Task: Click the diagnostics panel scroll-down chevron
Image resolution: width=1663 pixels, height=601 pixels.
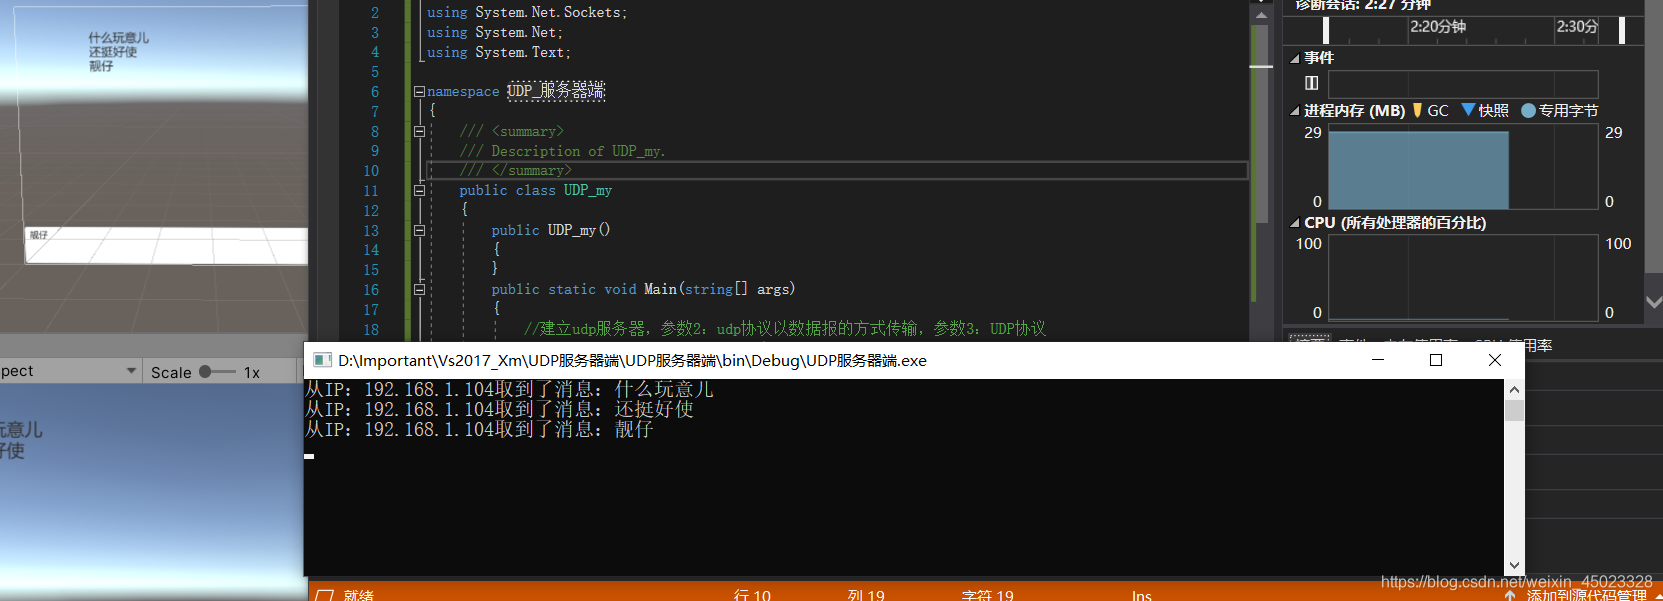Action: pos(1653,302)
